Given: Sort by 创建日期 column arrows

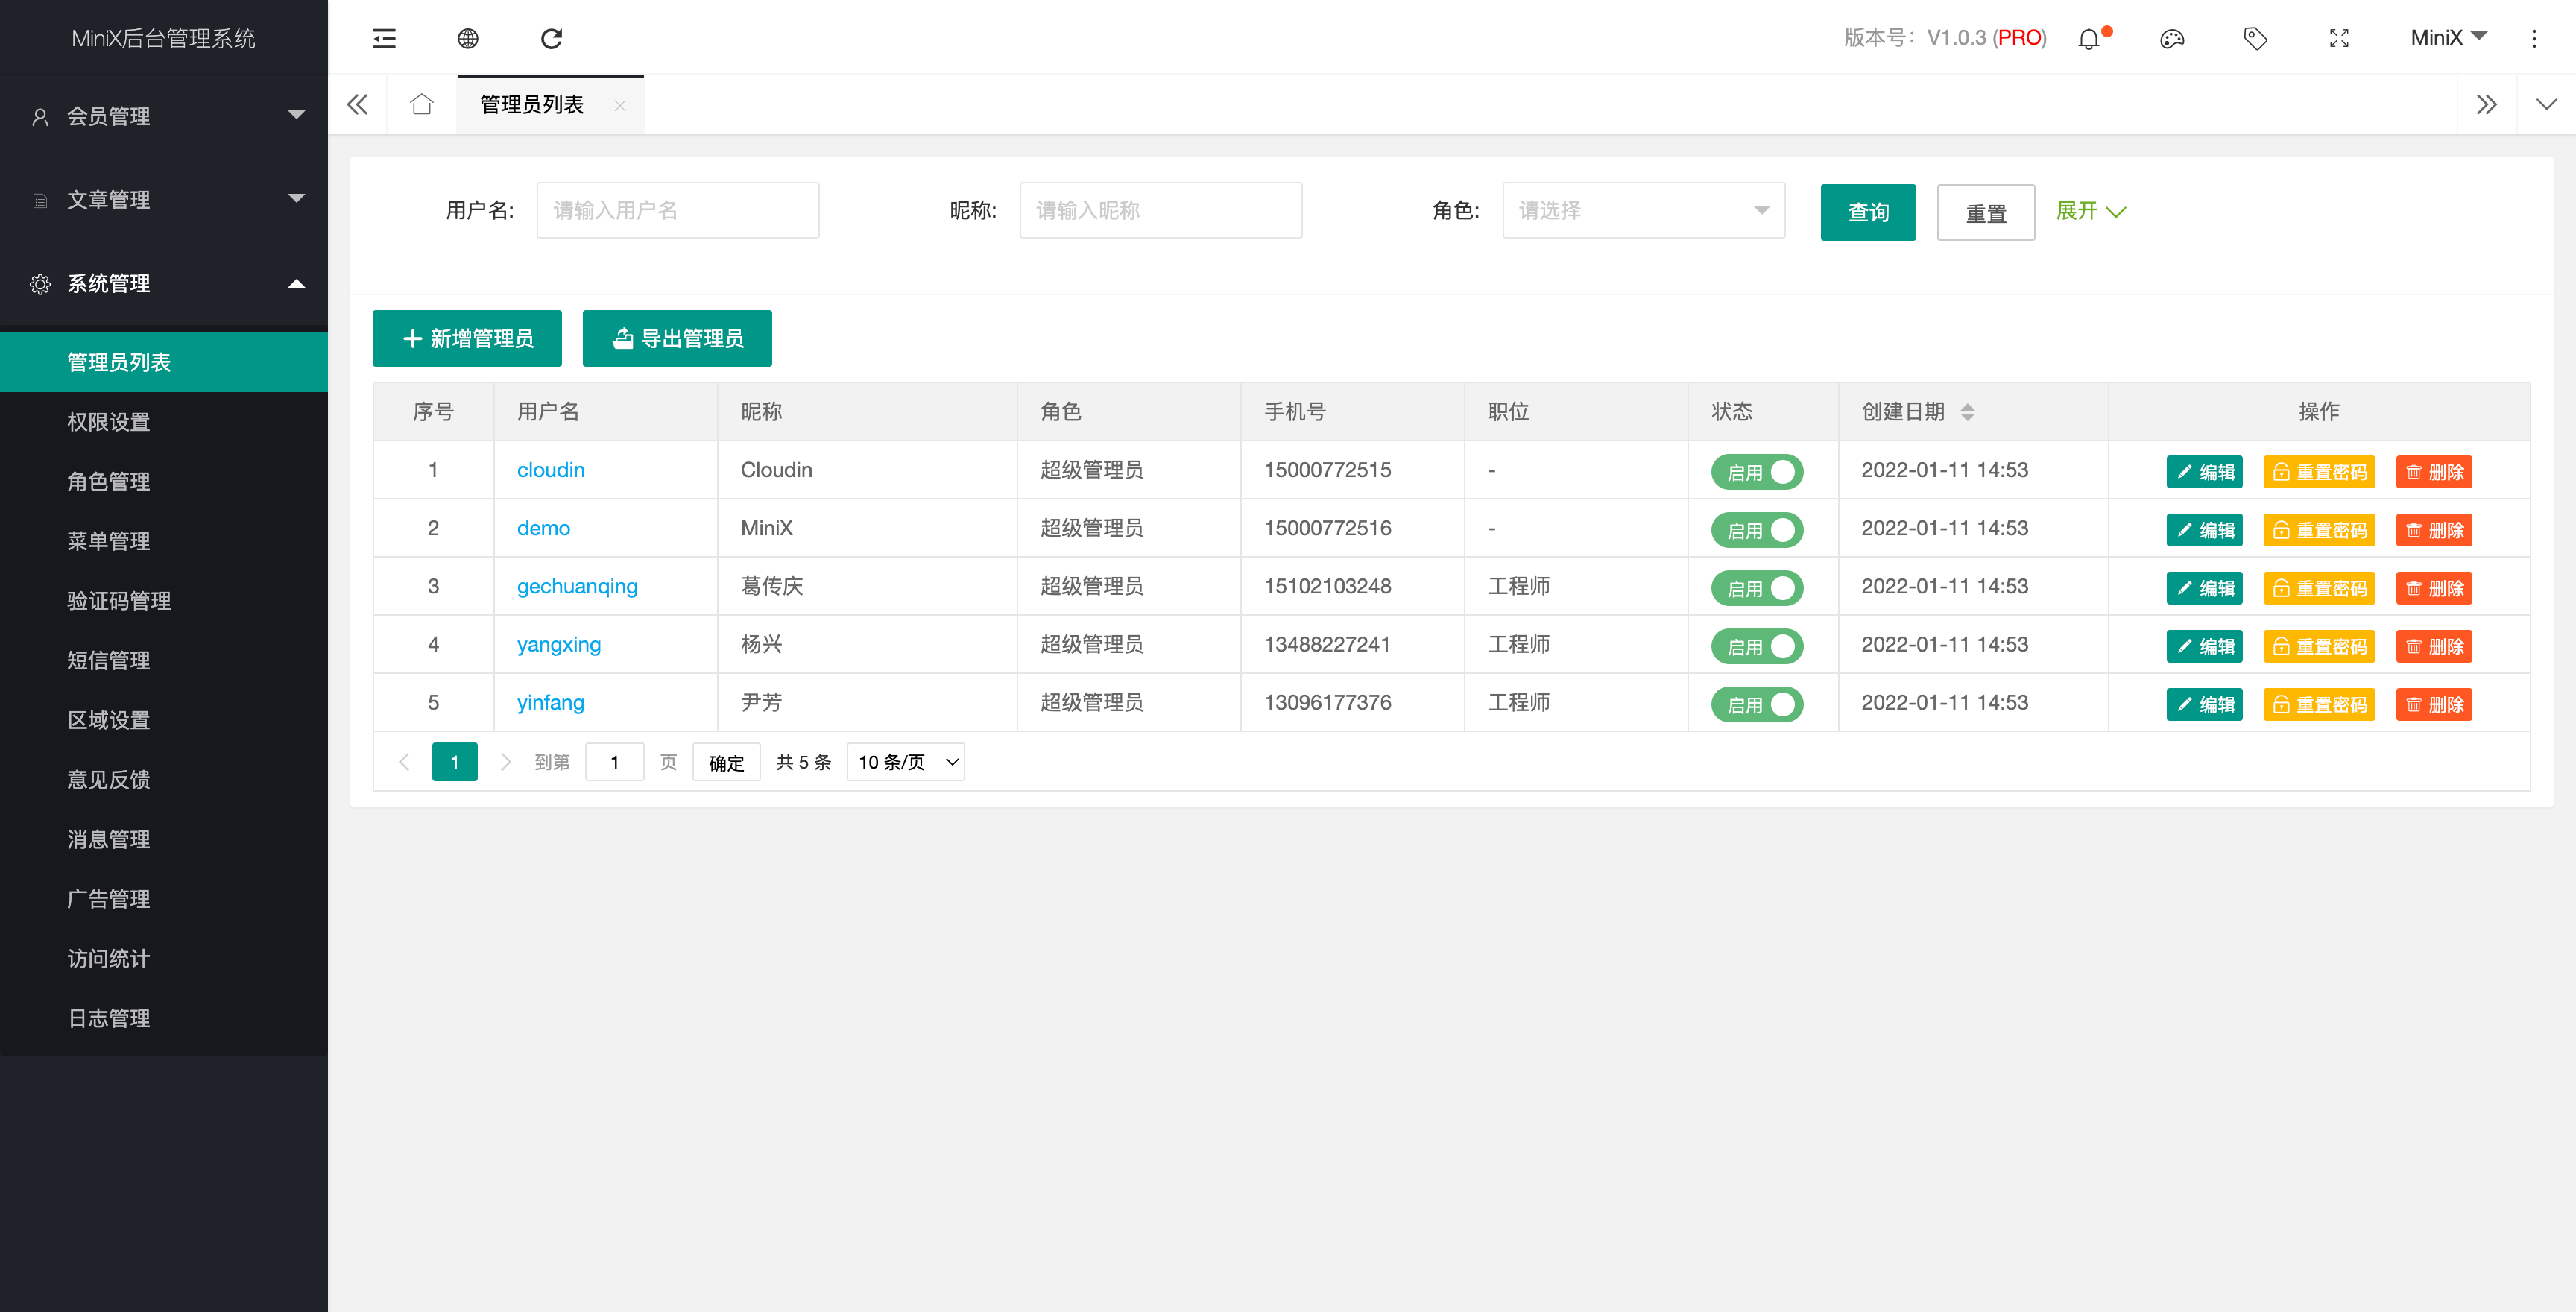Looking at the screenshot, I should point(1967,412).
